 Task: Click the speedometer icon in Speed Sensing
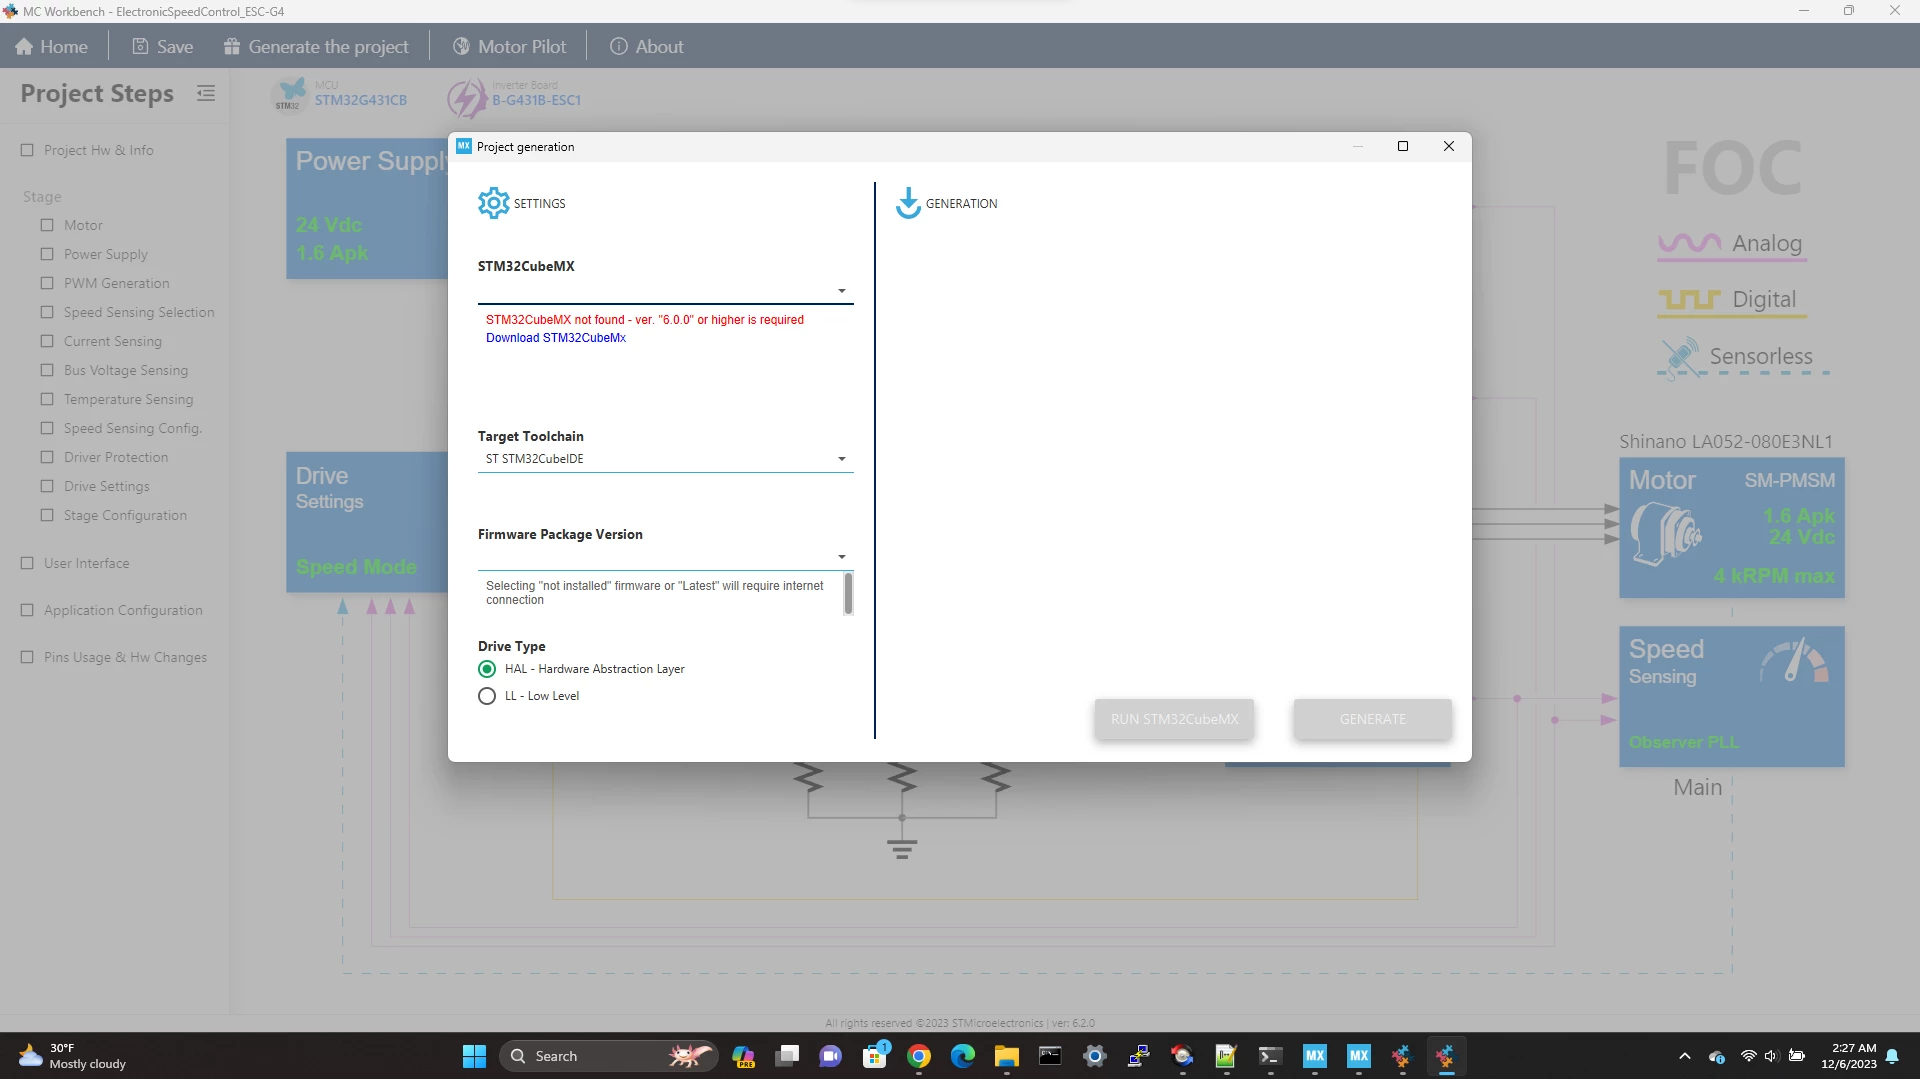1794,661
